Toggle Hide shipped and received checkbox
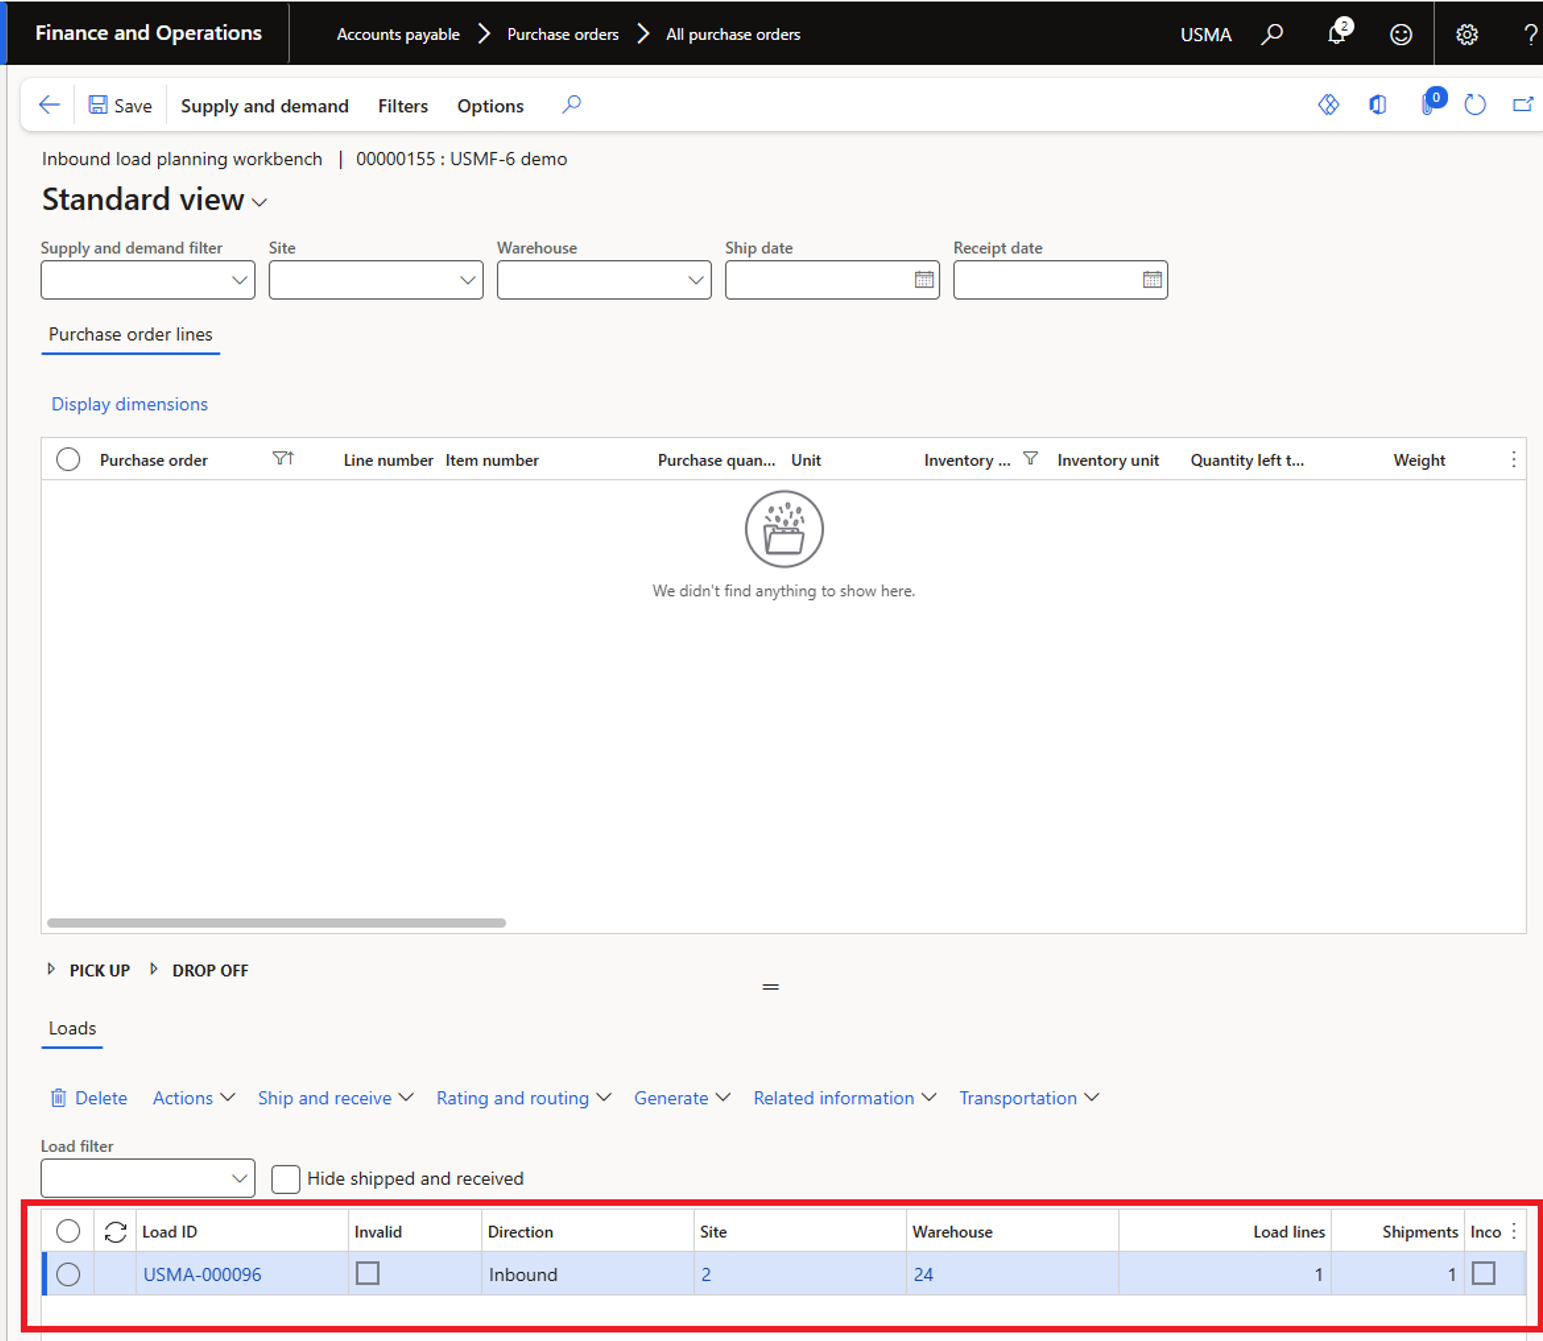 pos(286,1179)
